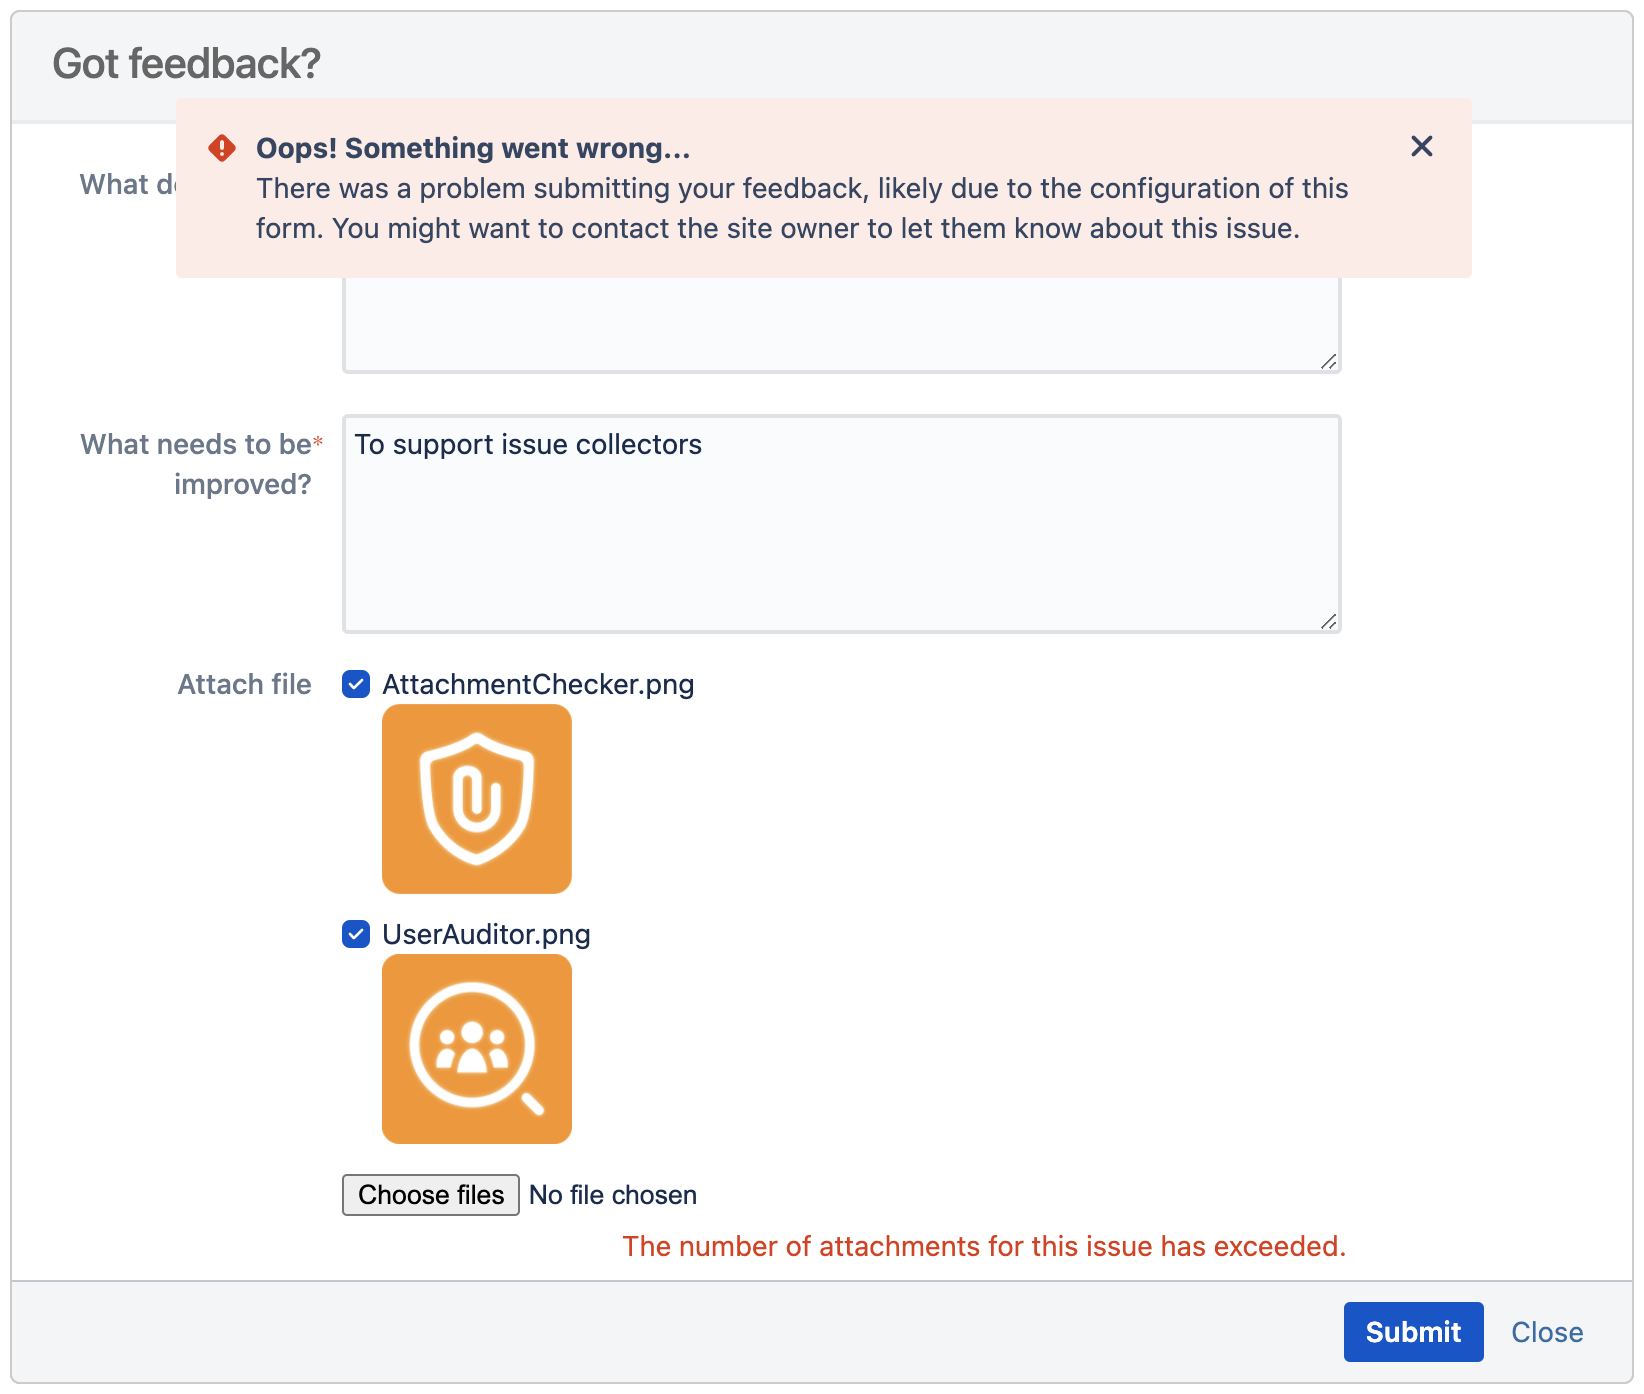This screenshot has width=1644, height=1394.
Task: Click the red attachments exceeded error message
Action: (984, 1247)
